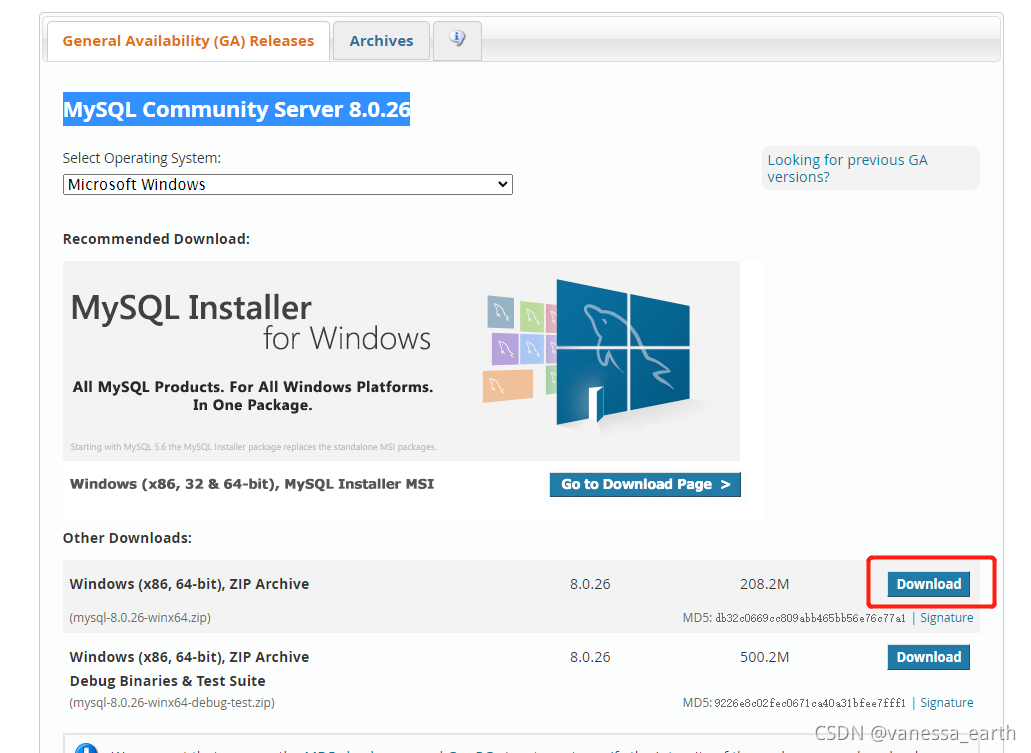Screen dimensions: 1031x753
Task: Click the filename (mysql-8.0.26-winx64.zip)
Action: click(140, 618)
